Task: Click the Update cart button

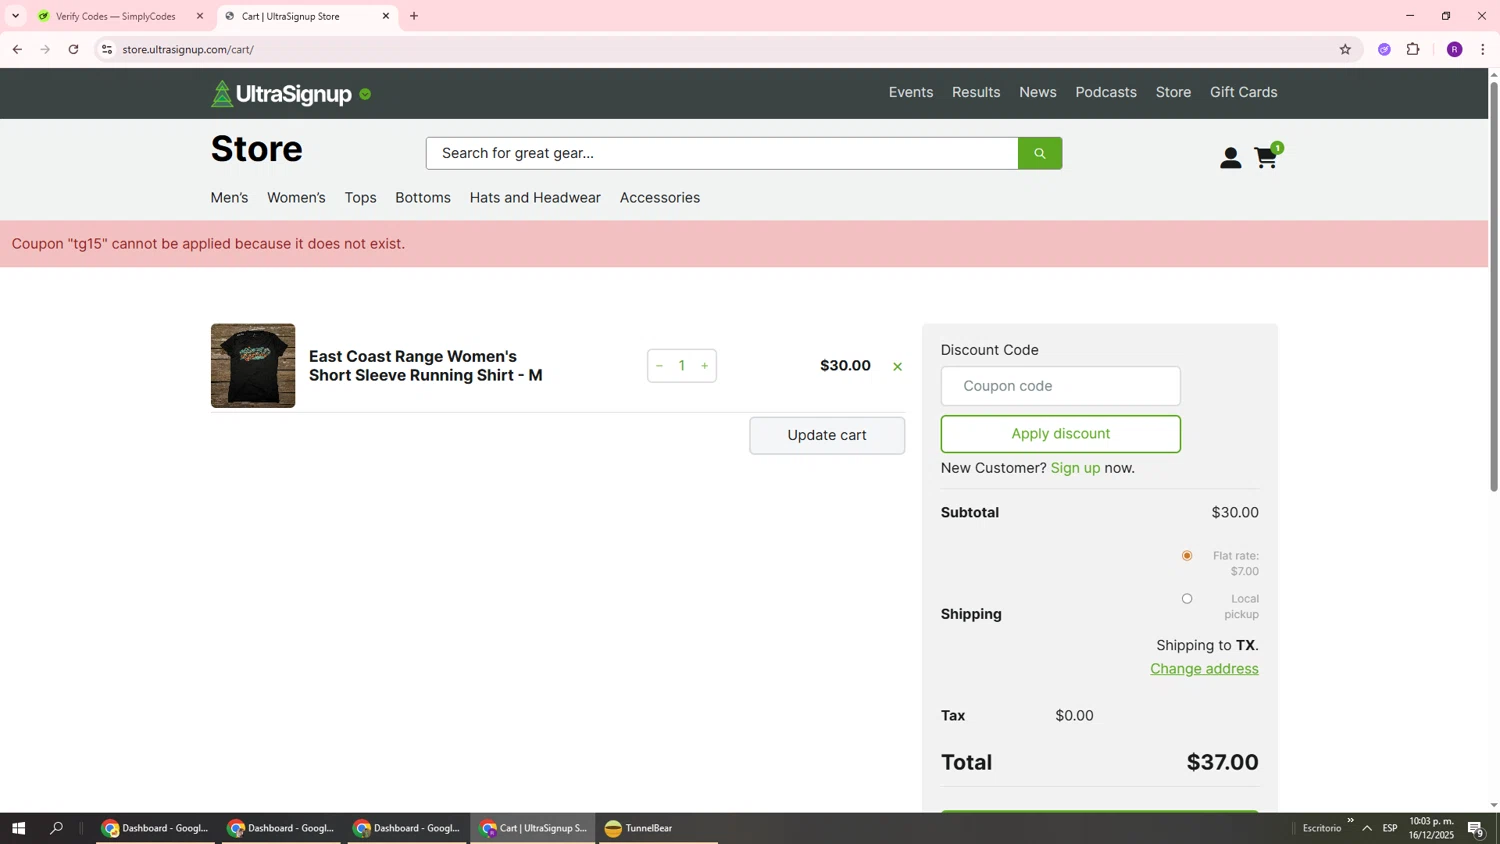Action: pyautogui.click(x=827, y=435)
